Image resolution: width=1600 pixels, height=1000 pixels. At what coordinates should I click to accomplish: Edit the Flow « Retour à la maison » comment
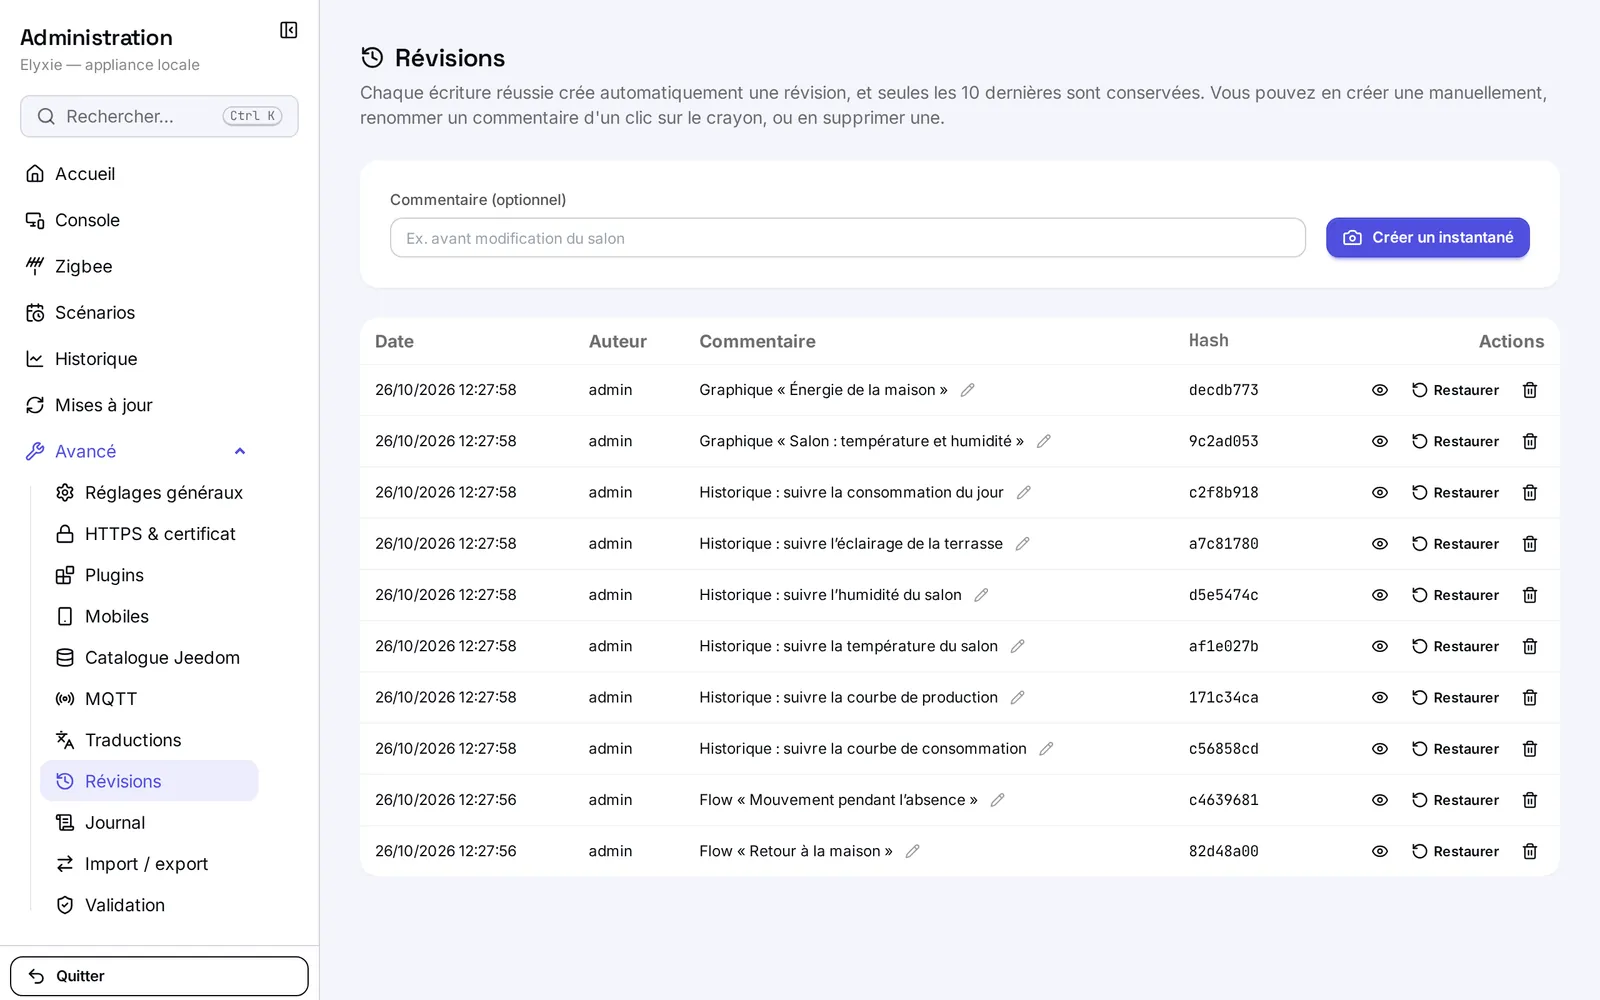pyautogui.click(x=912, y=851)
